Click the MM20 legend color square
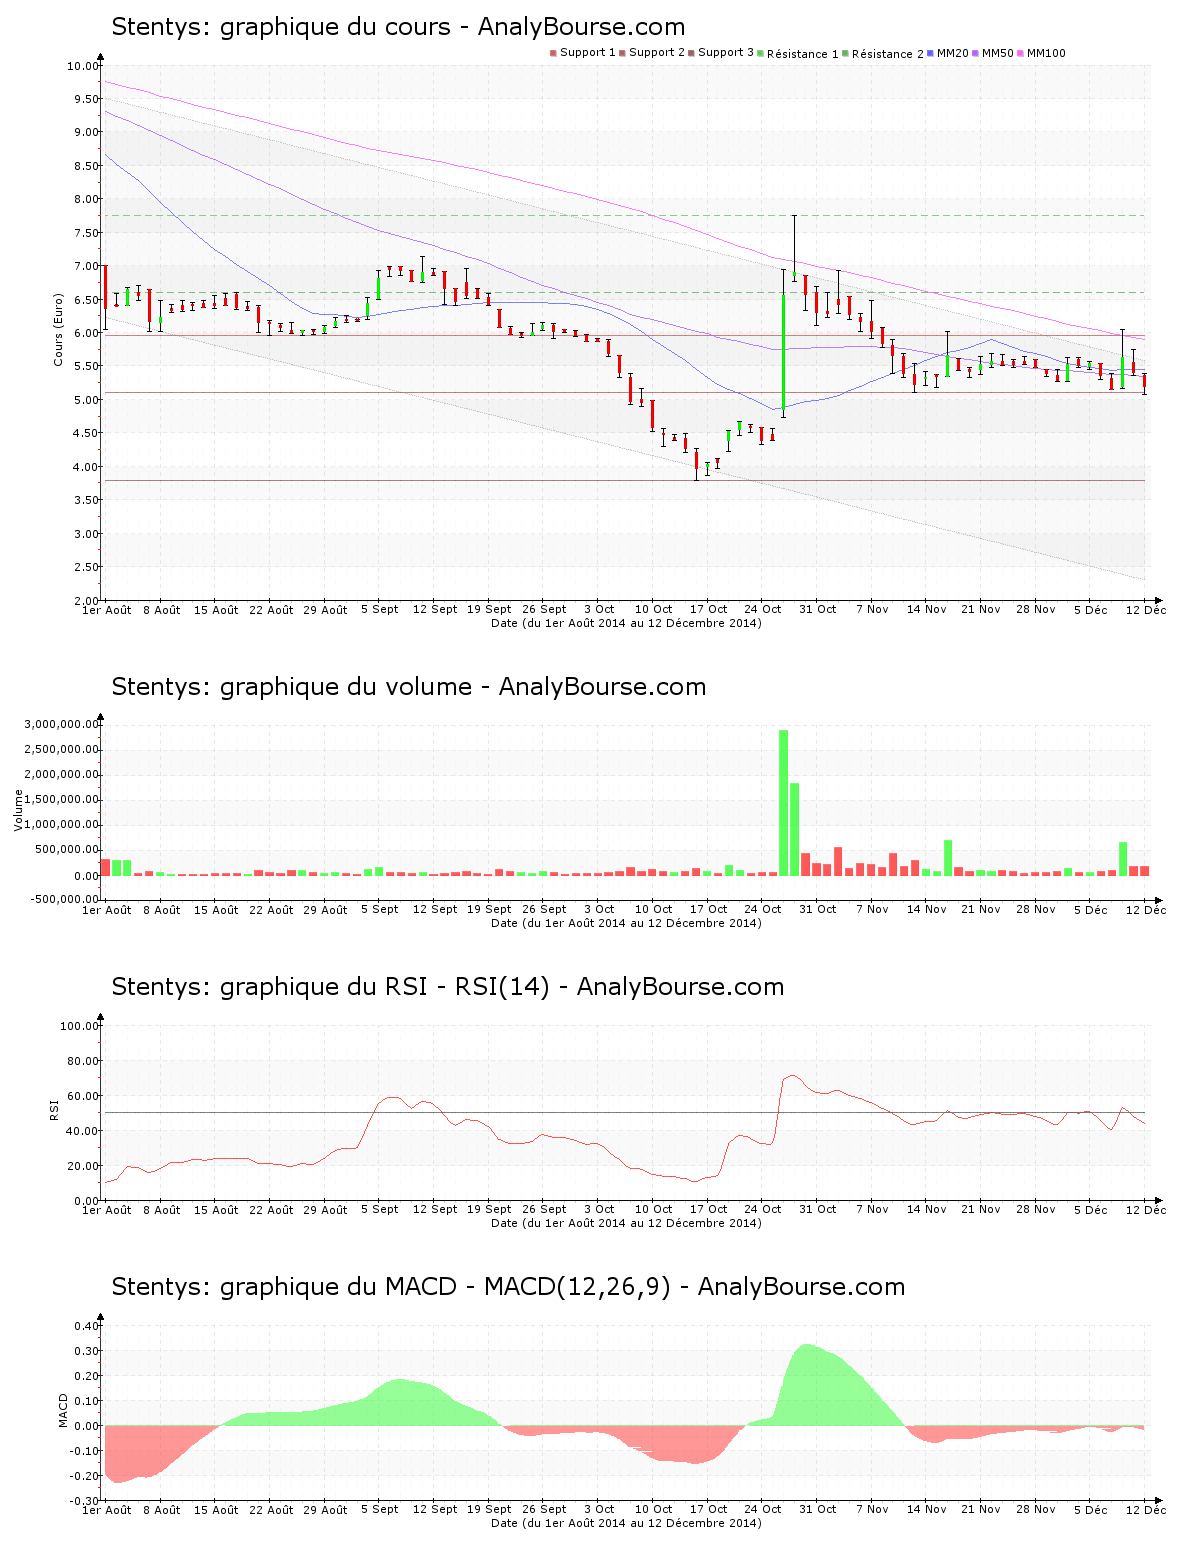 click(931, 53)
